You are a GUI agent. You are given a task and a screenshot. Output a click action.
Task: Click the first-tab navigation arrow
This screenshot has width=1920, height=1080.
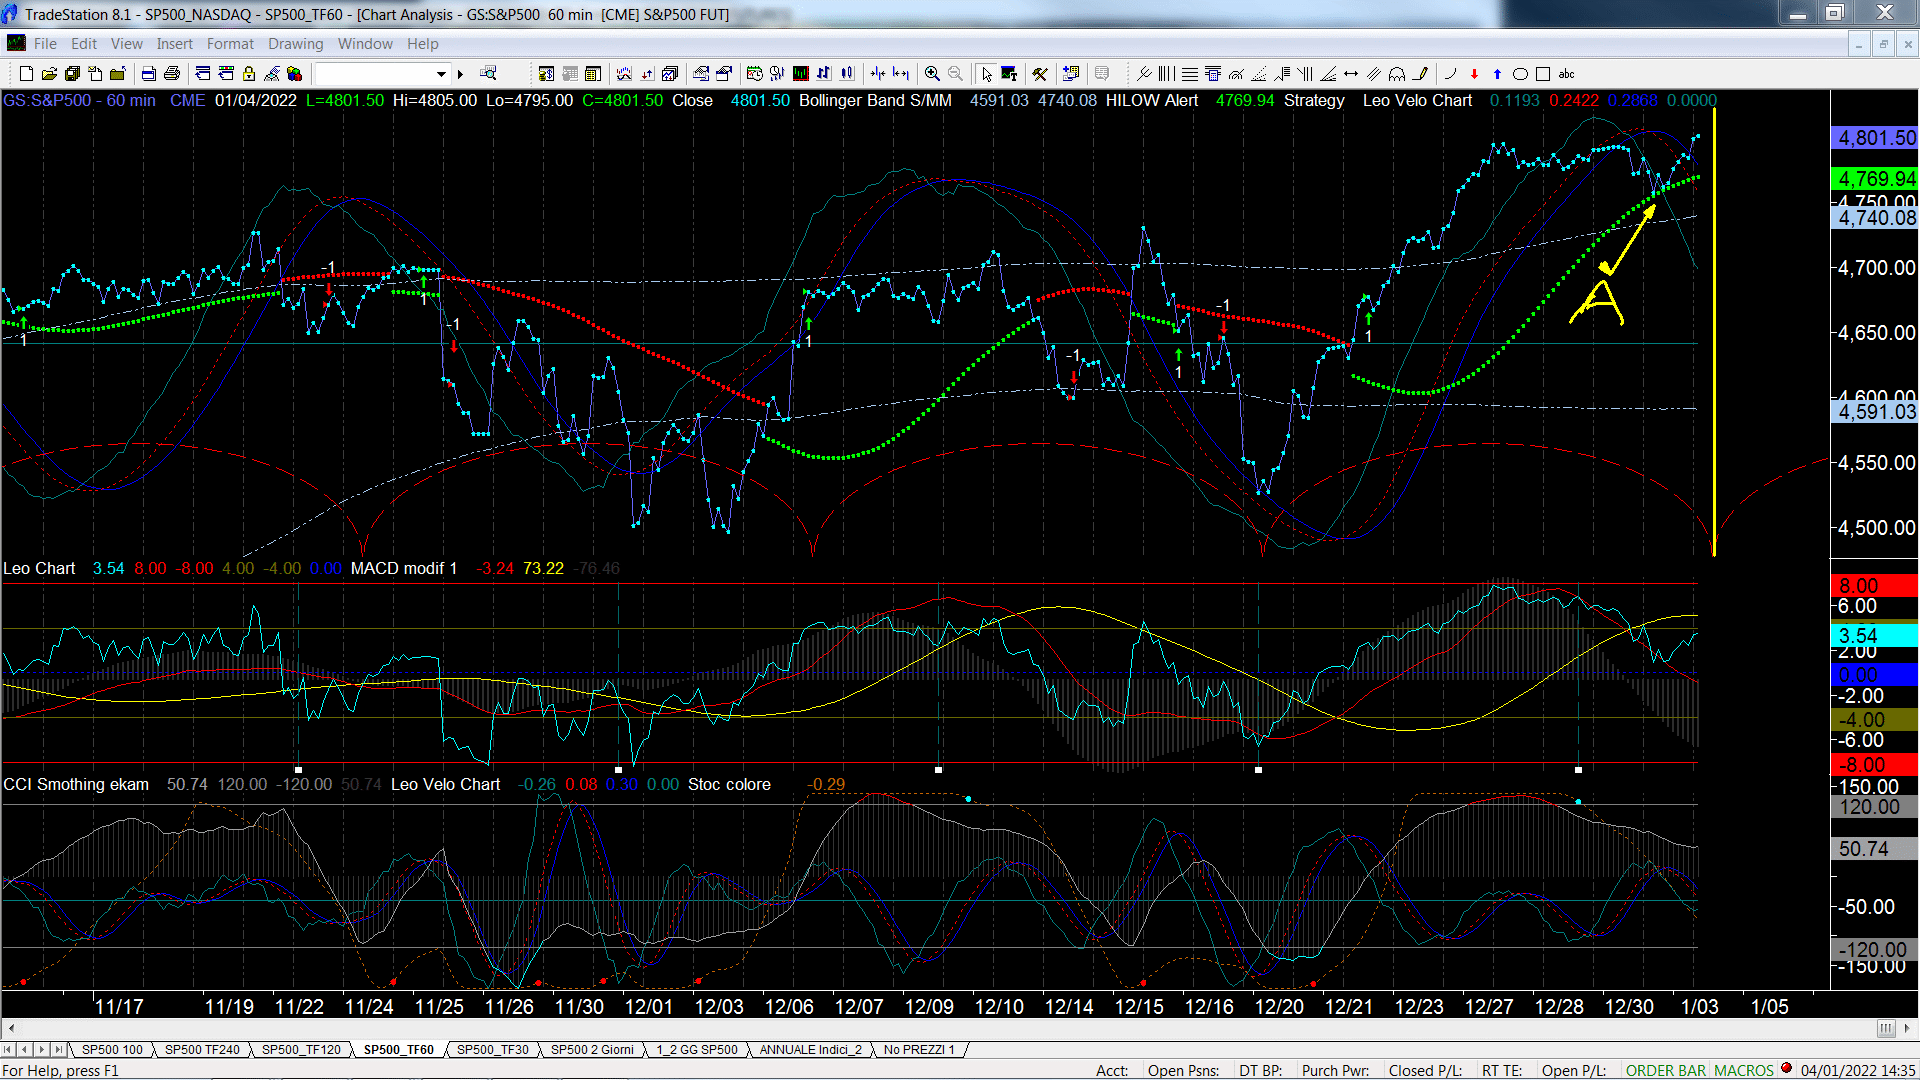[x=8, y=1050]
